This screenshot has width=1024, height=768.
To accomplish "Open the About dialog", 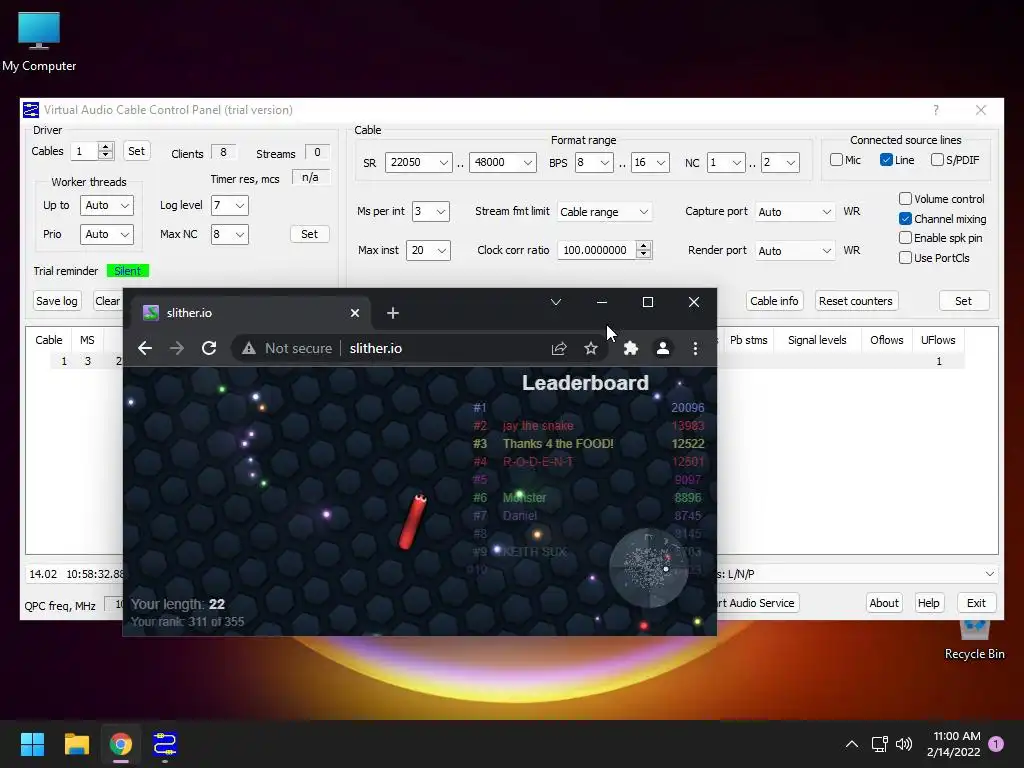I will click(x=884, y=603).
